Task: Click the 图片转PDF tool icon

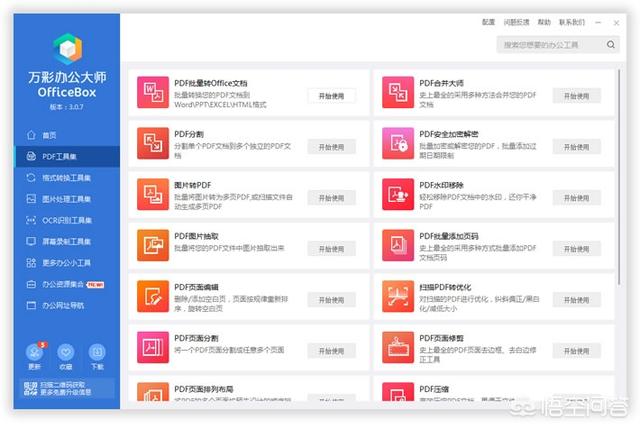Action: pos(153,192)
